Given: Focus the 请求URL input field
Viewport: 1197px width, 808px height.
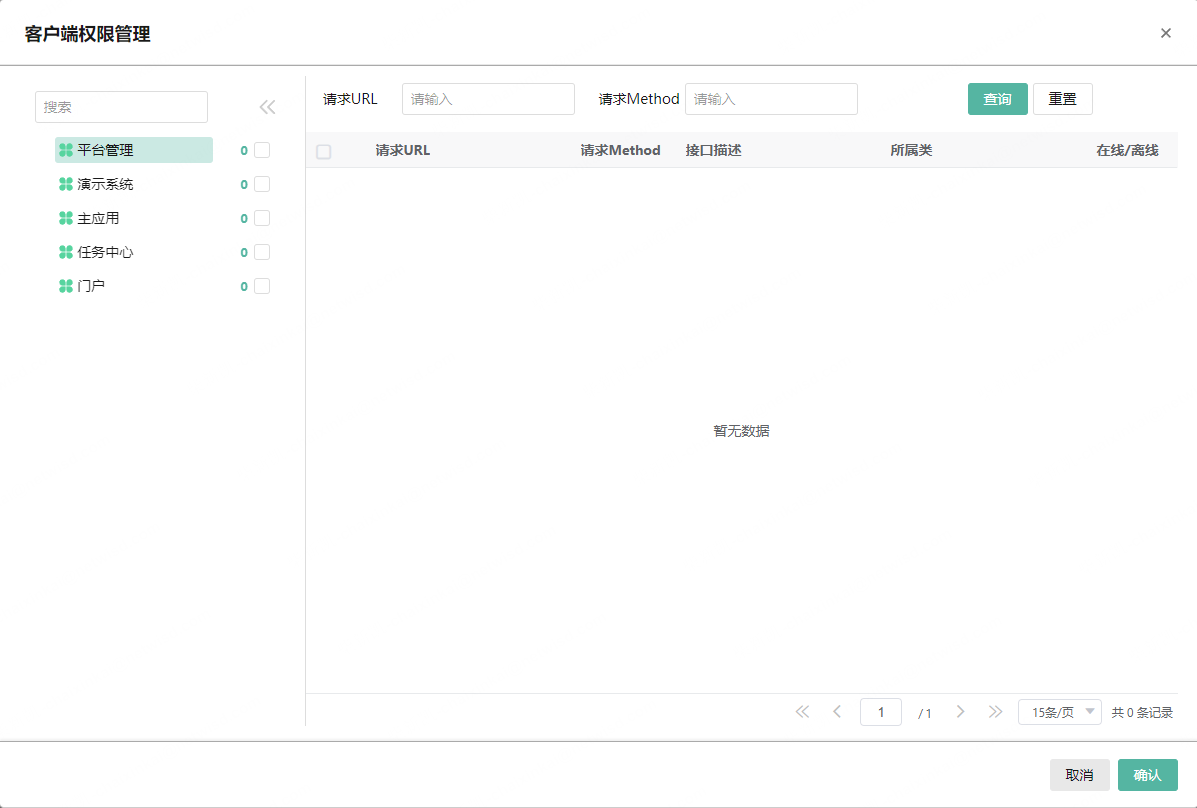Looking at the screenshot, I should coord(488,99).
